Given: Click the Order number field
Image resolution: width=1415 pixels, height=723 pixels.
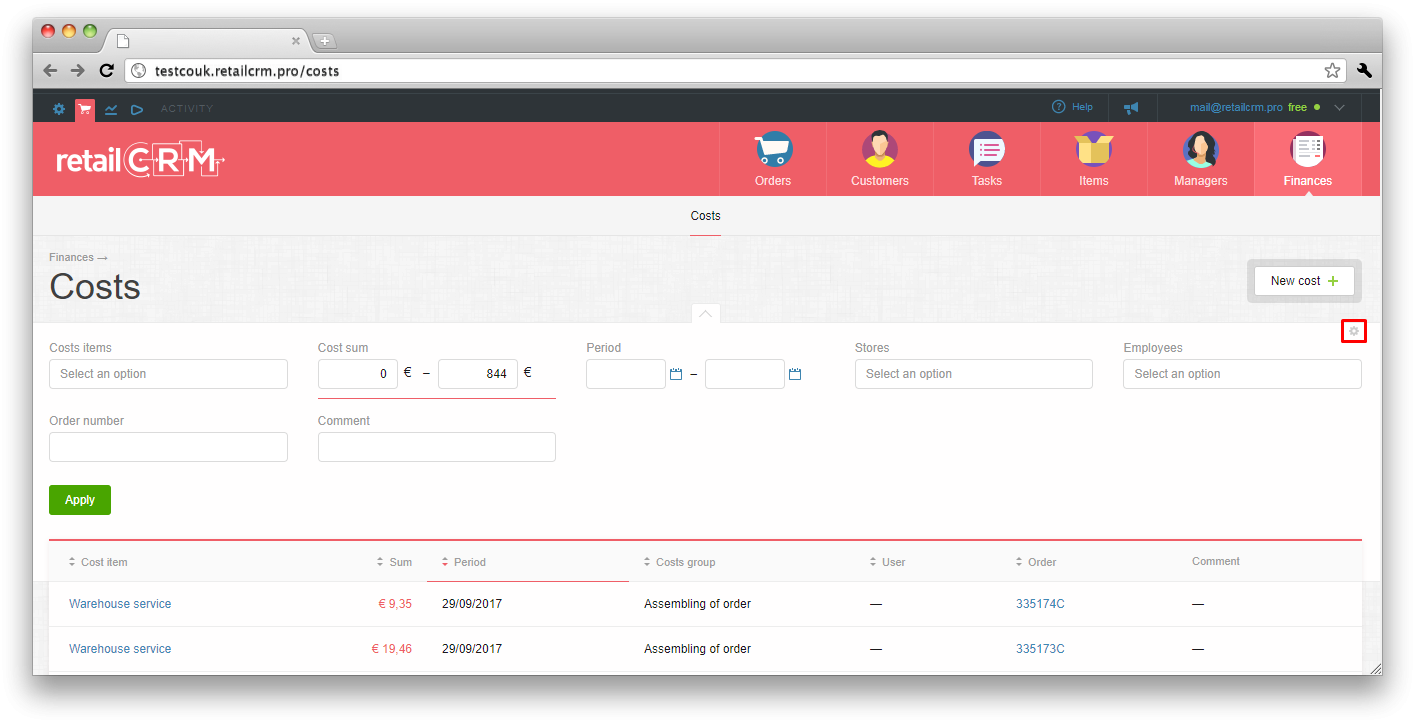Looking at the screenshot, I should (x=168, y=447).
